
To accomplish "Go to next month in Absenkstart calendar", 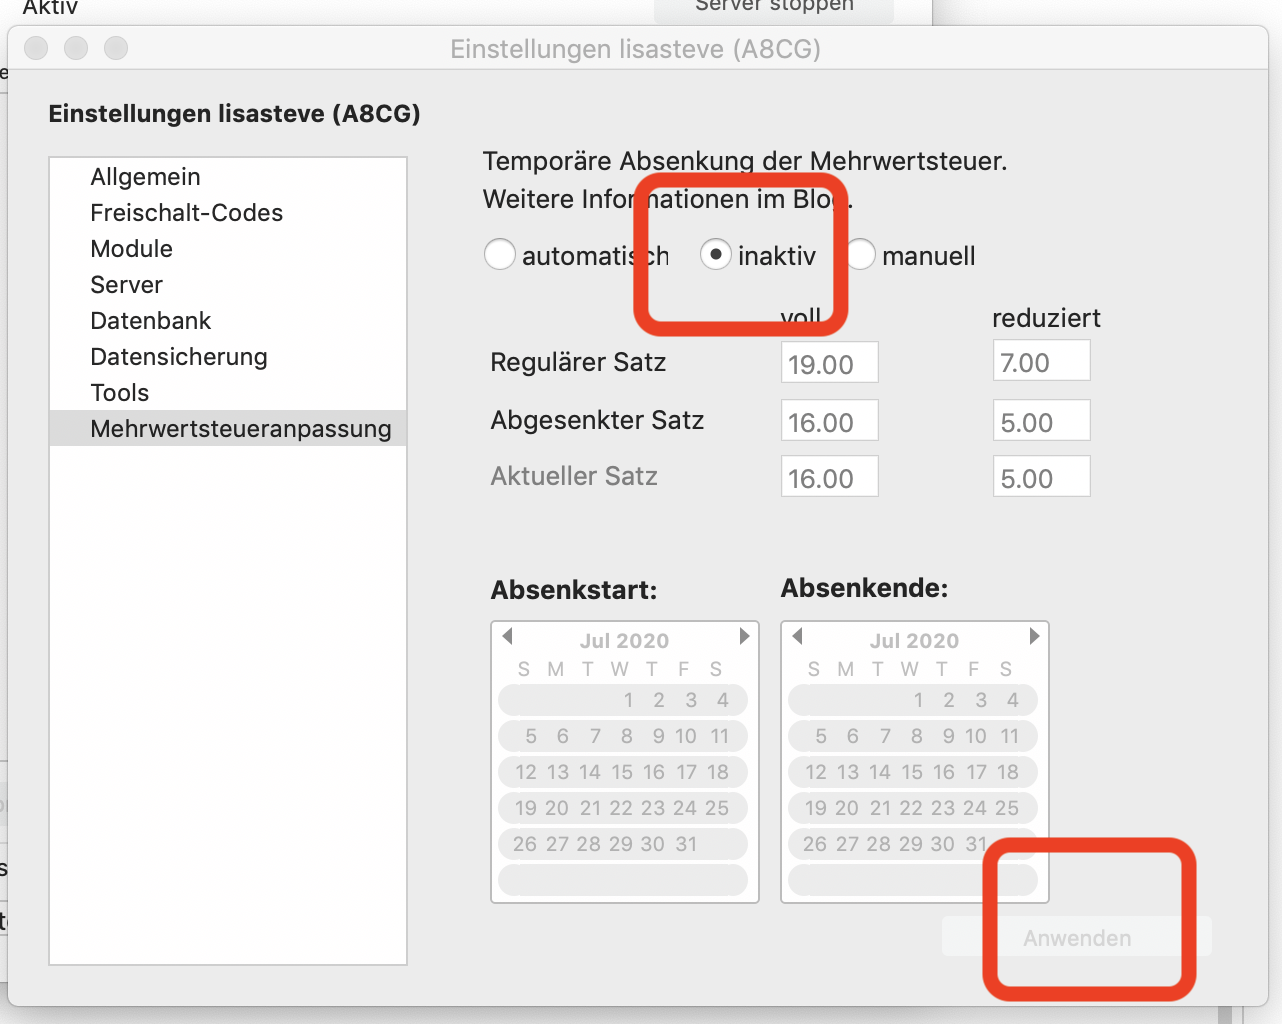I will (x=744, y=636).
